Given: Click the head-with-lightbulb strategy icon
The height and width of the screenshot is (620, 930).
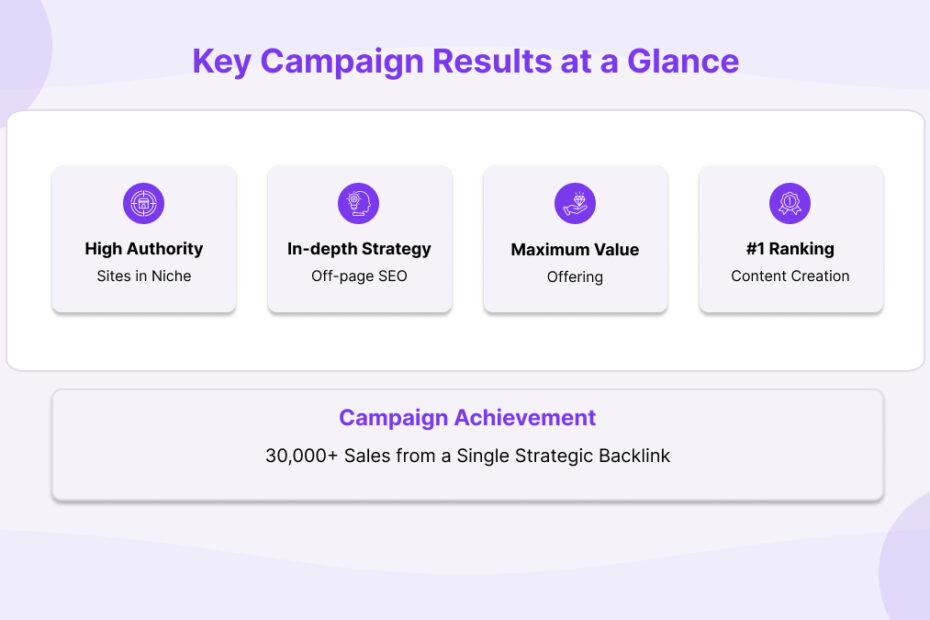Looking at the screenshot, I should pyautogui.click(x=359, y=203).
